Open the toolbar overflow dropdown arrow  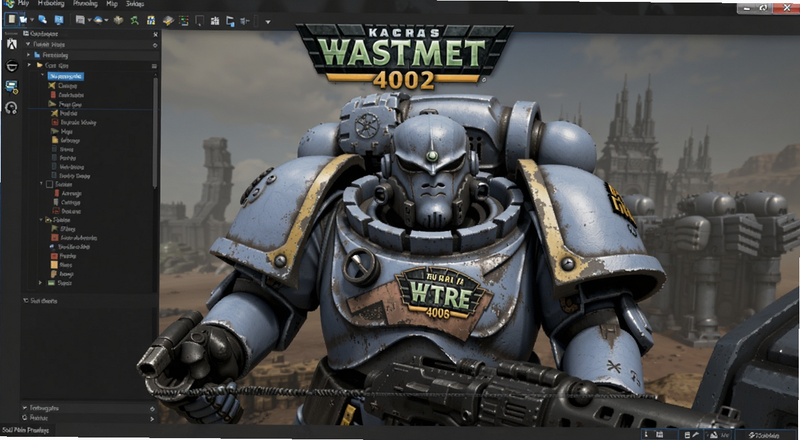pyautogui.click(x=267, y=21)
